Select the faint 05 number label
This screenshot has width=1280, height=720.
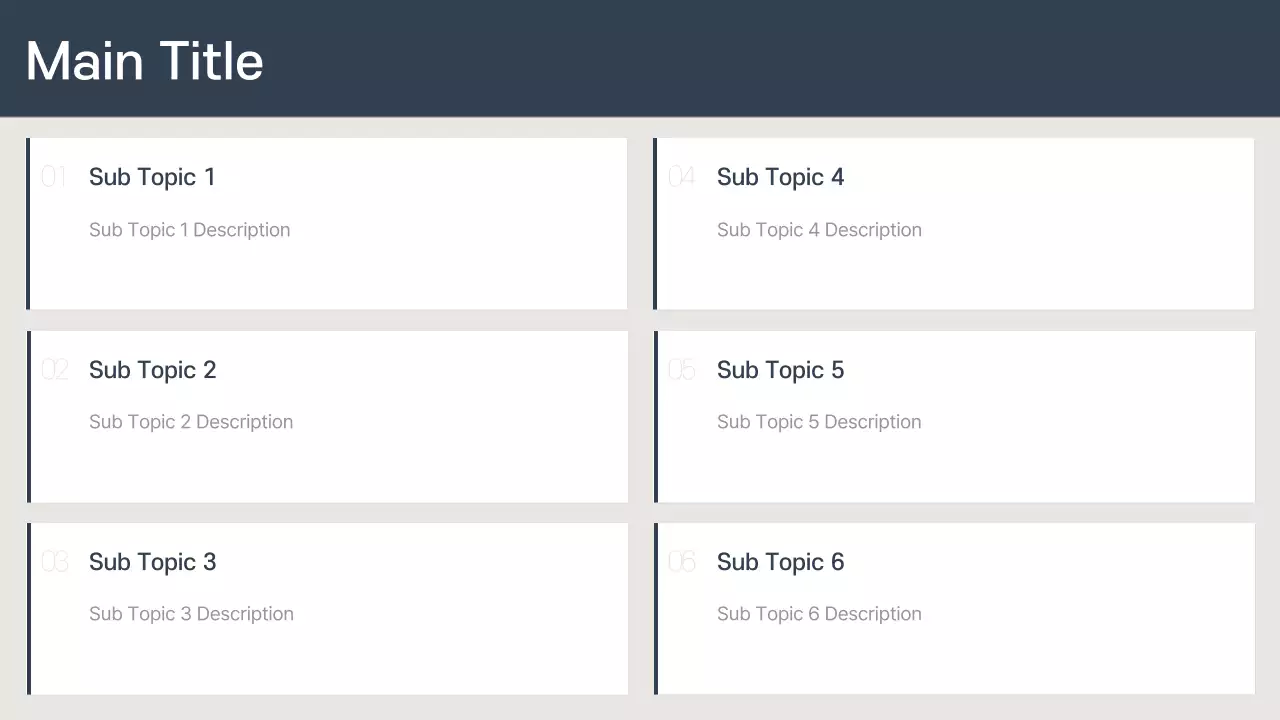point(681,370)
